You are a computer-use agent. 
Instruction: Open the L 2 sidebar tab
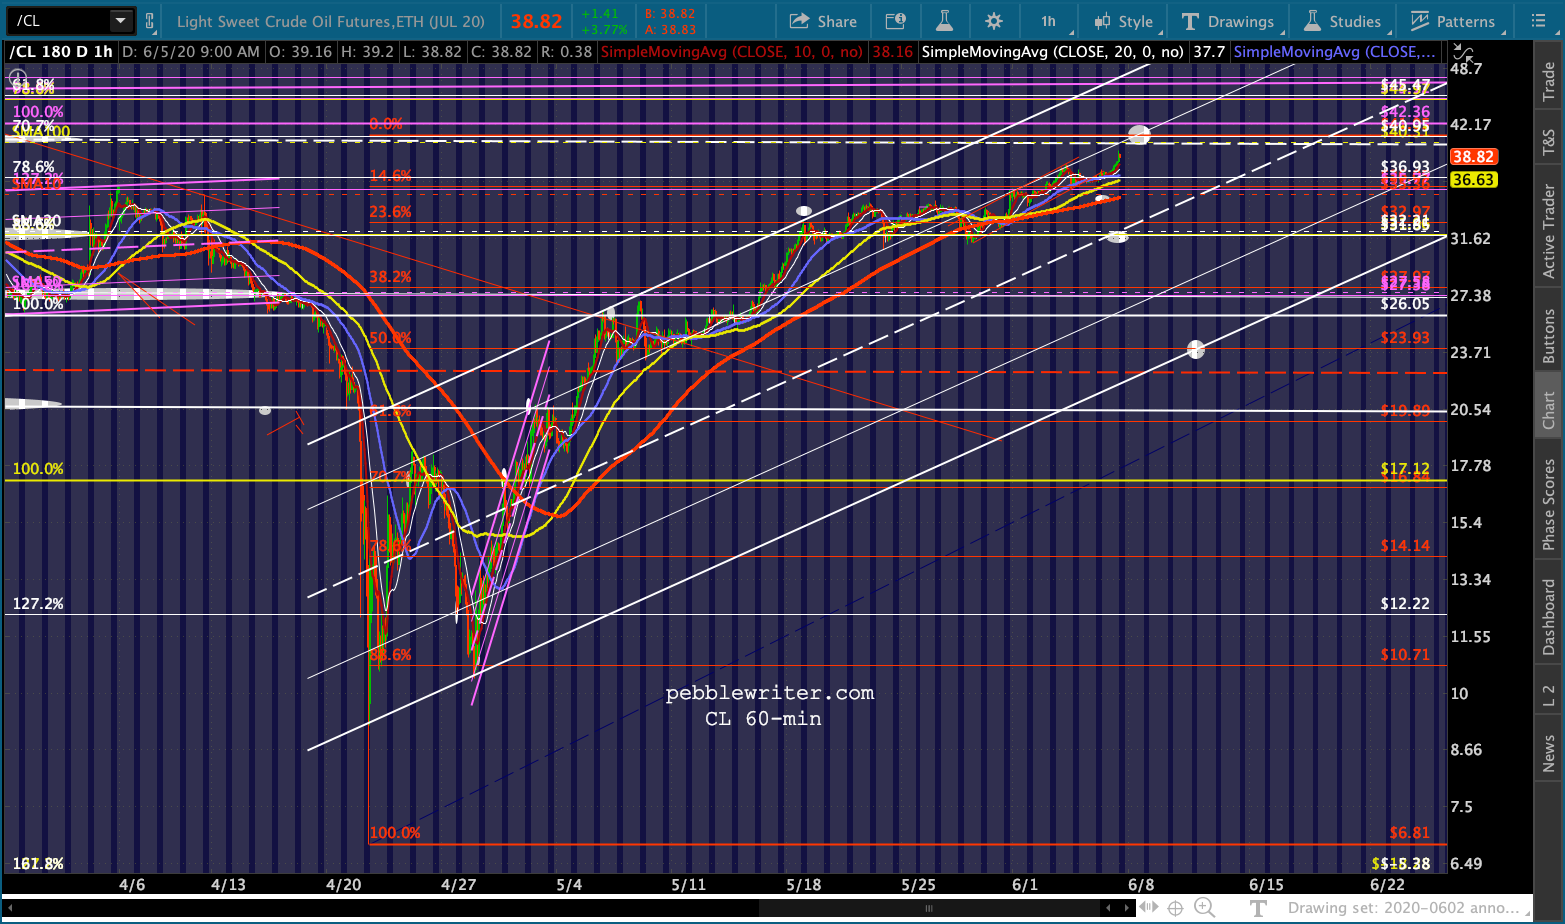point(1549,696)
